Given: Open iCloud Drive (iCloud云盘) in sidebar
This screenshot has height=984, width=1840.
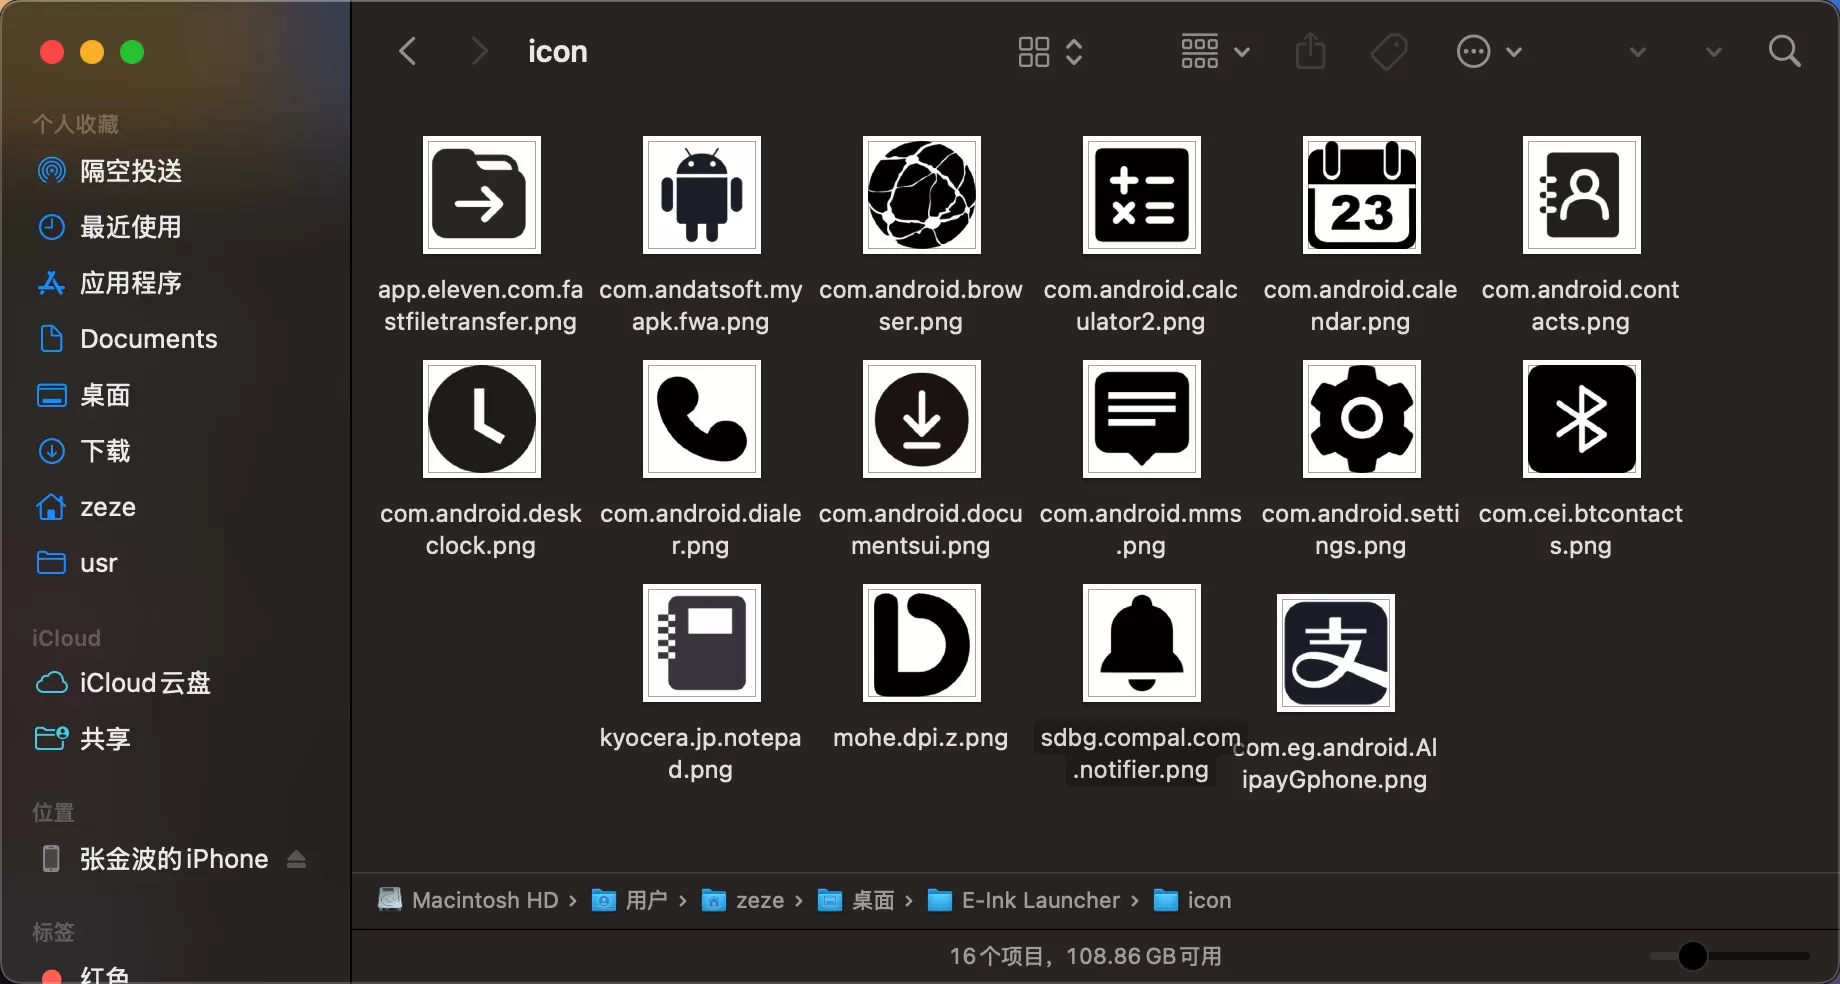Looking at the screenshot, I should point(123,683).
